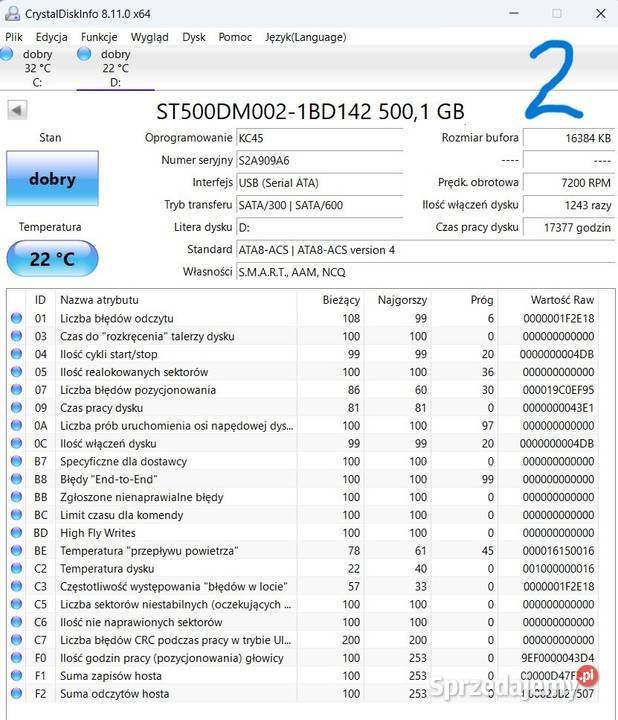Screen dimensions: 618x720
Task: Click buffer size value 16384 KB
Action: [x=569, y=138]
